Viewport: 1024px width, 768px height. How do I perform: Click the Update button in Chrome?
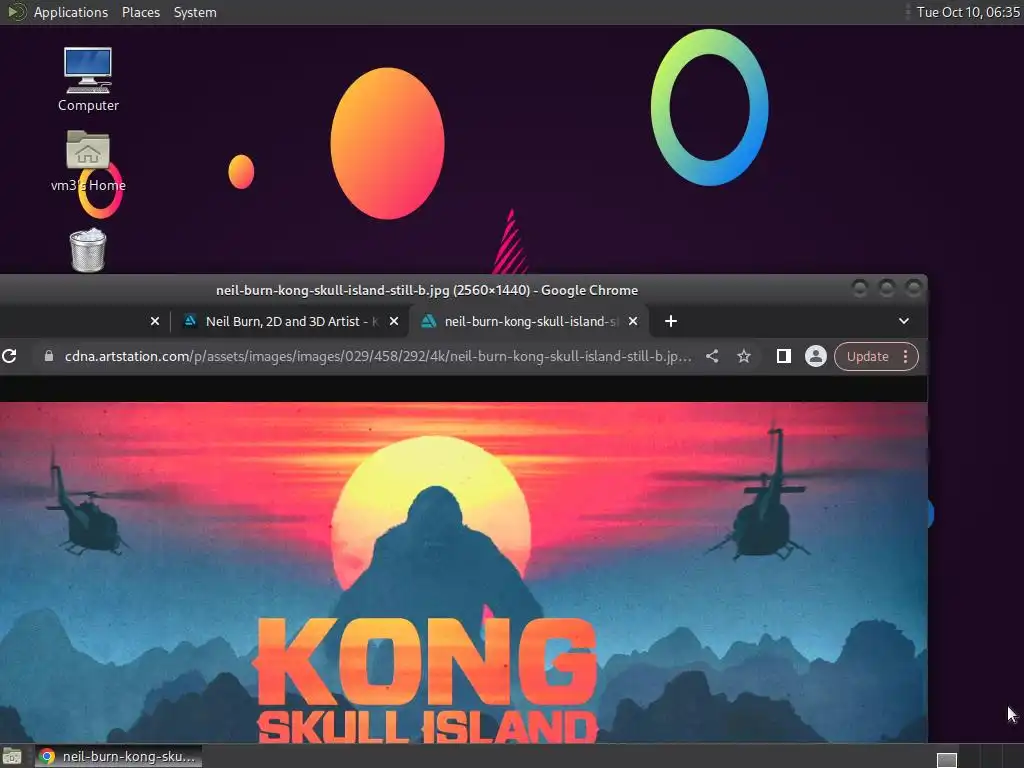(867, 357)
